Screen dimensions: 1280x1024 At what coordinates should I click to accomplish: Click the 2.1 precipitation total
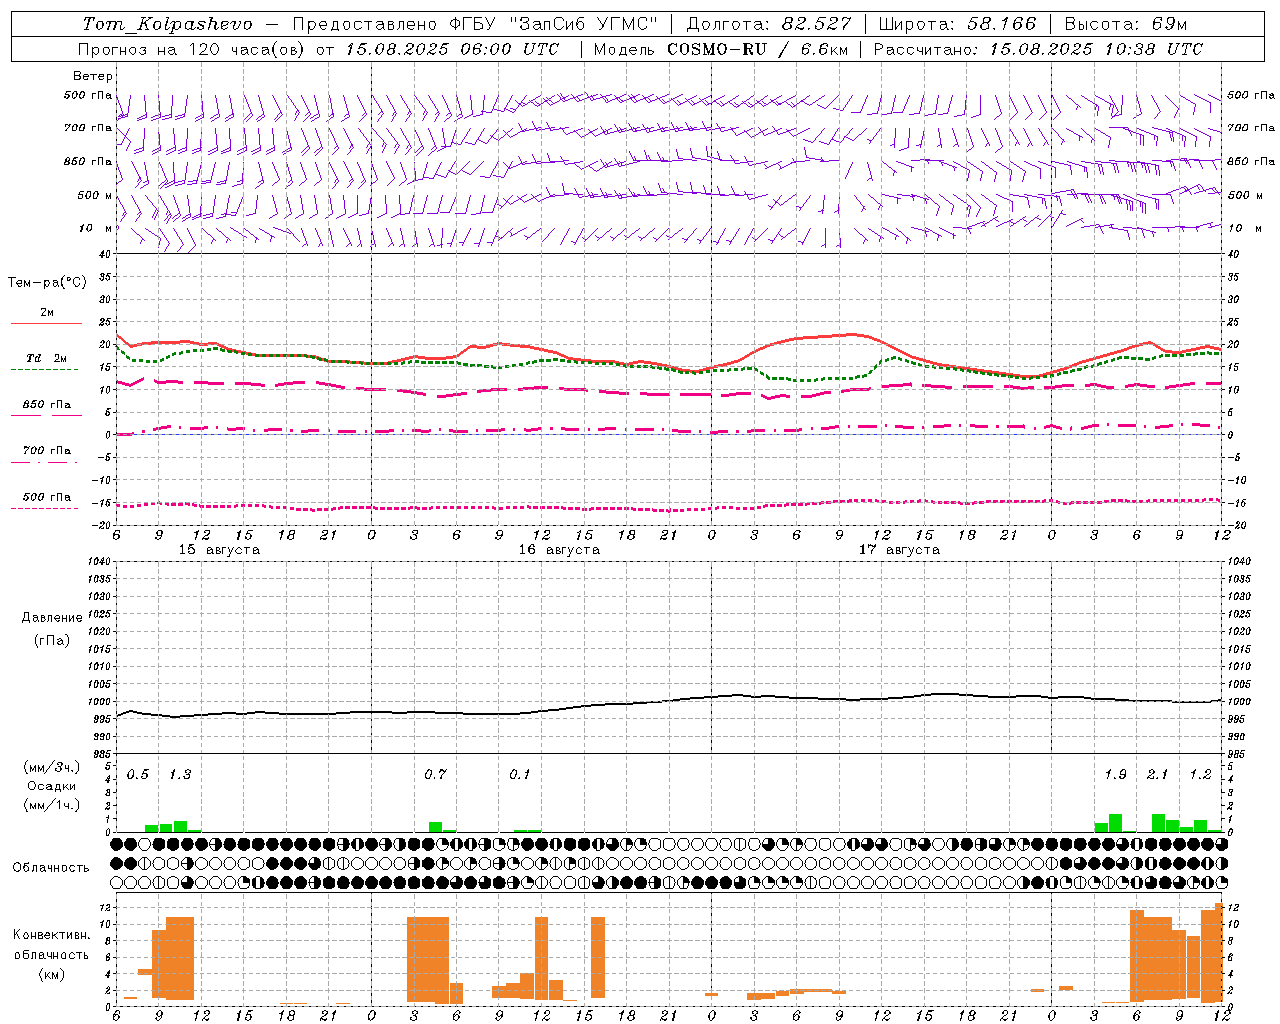coord(1157,775)
